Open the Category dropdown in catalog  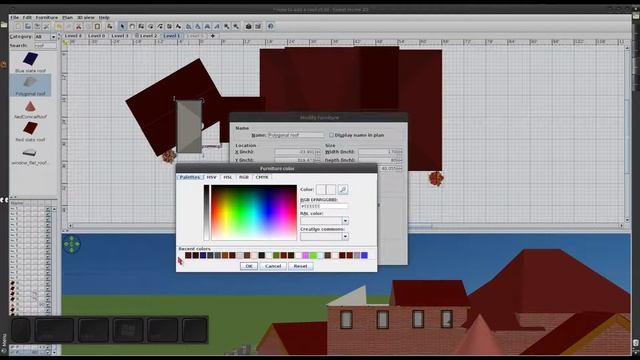tap(53, 37)
